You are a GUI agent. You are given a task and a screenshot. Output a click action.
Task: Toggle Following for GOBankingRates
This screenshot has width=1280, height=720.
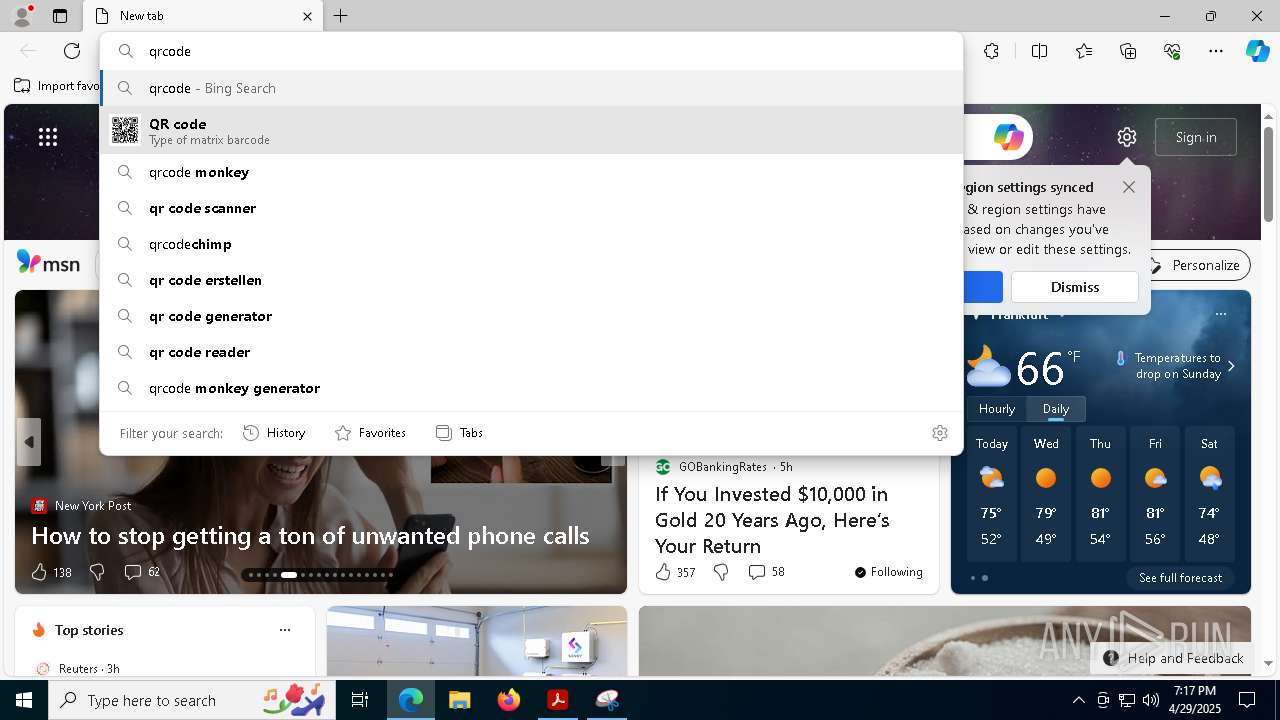[x=888, y=572]
